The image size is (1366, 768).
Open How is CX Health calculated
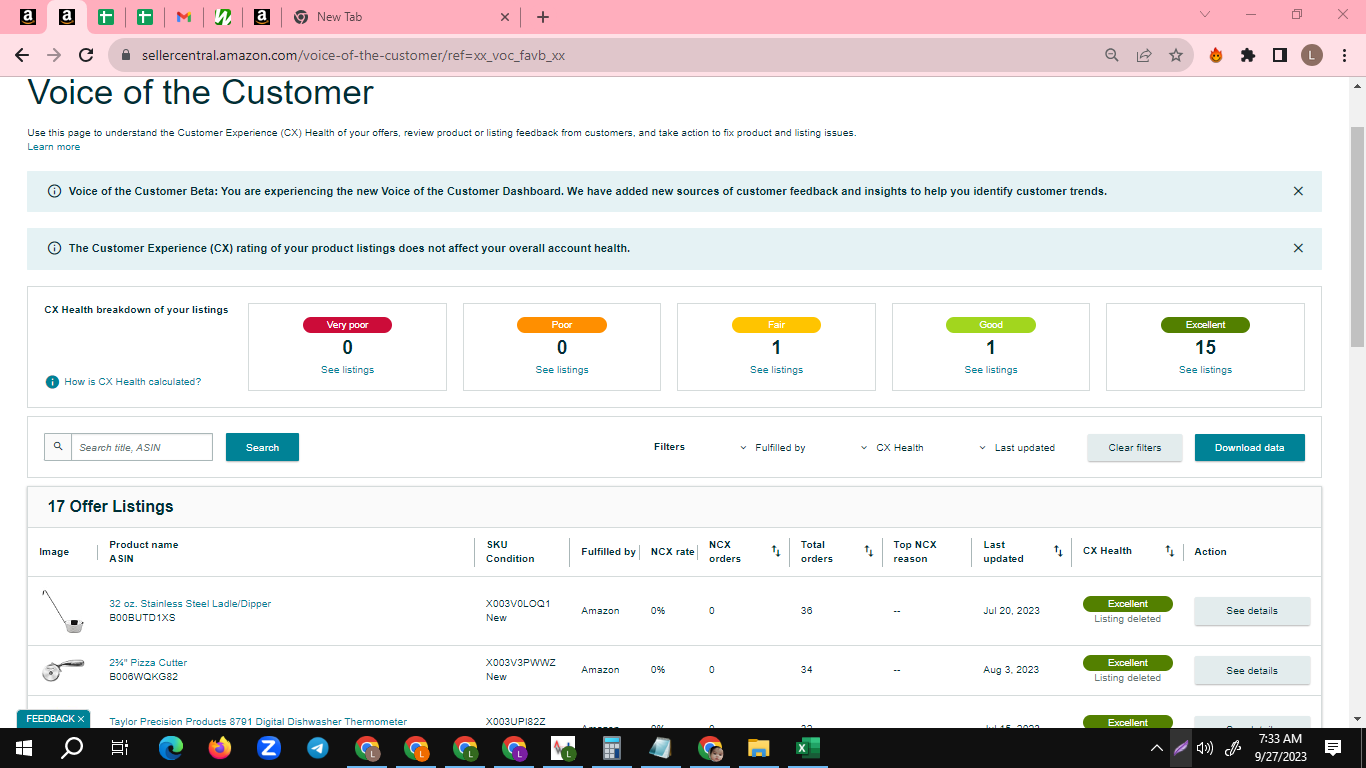pos(133,382)
